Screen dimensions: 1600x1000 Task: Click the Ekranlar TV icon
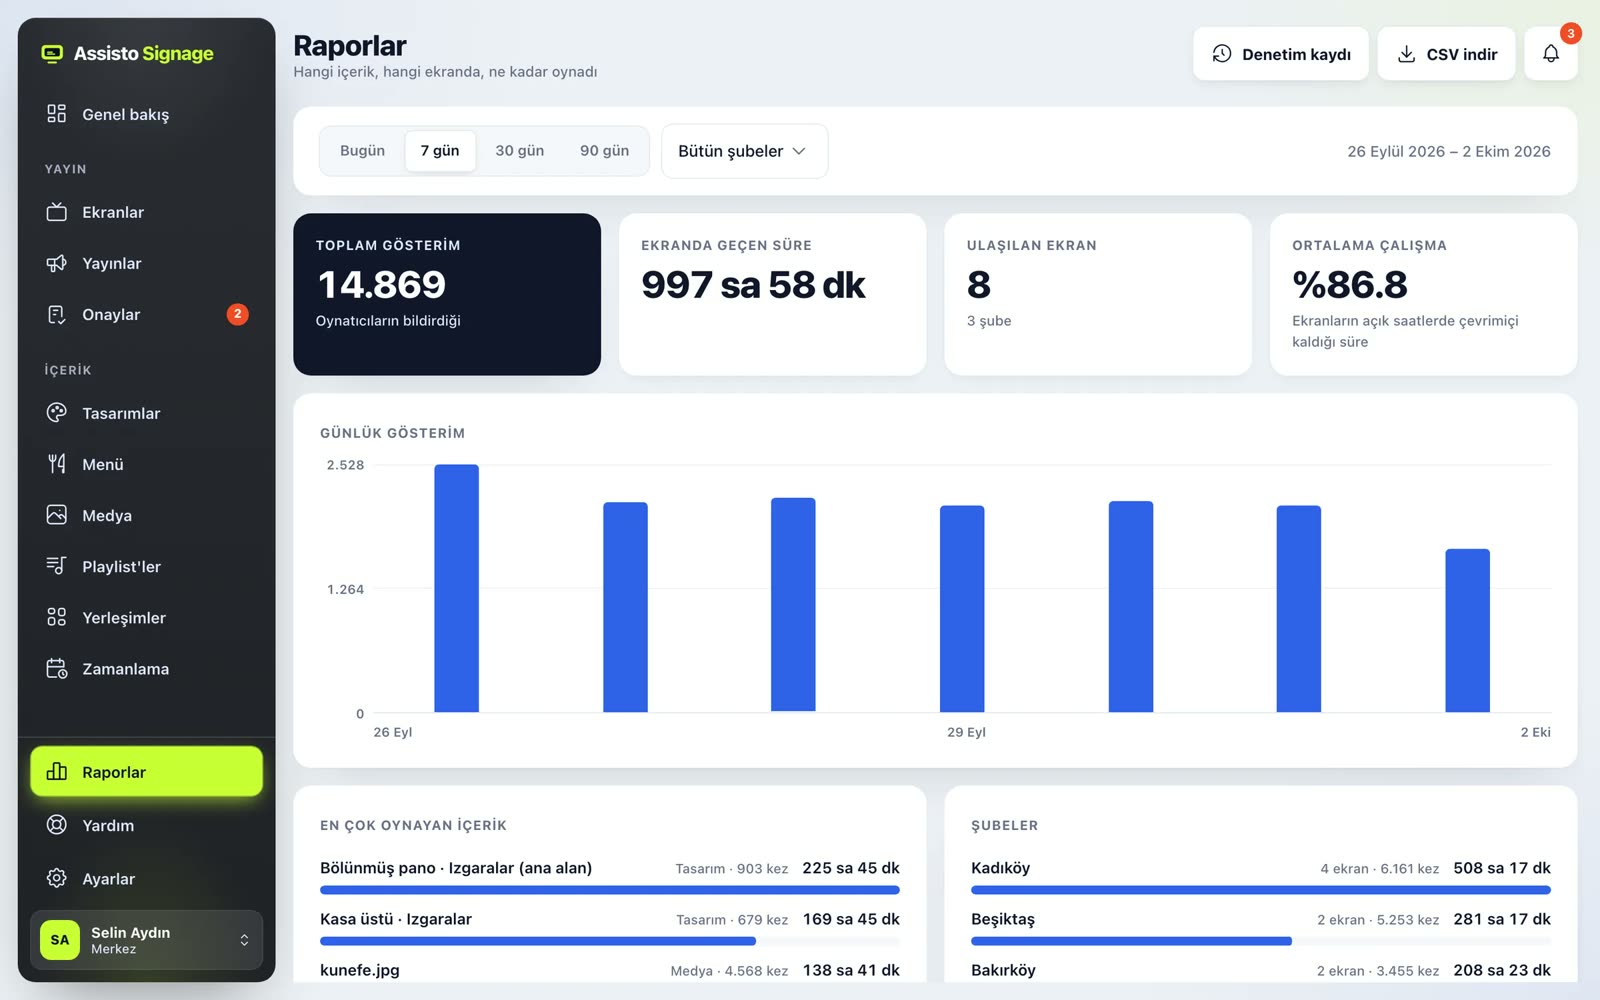pos(57,212)
